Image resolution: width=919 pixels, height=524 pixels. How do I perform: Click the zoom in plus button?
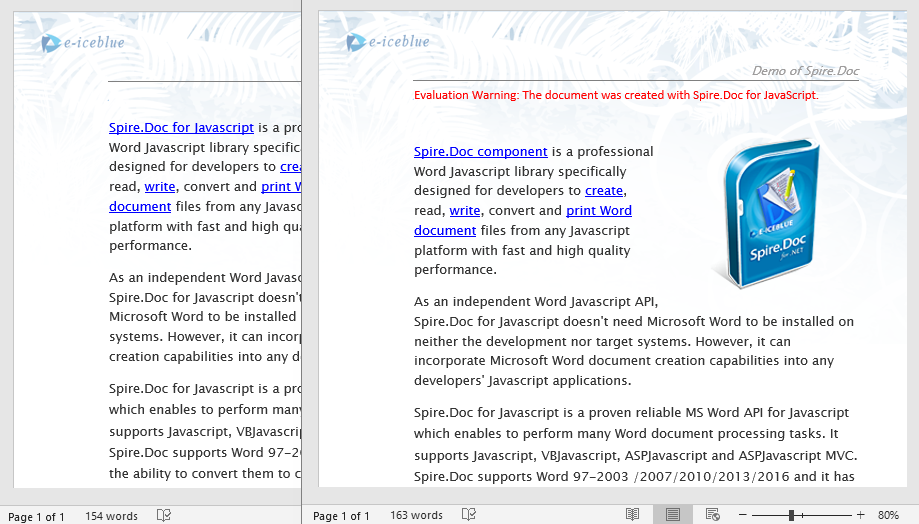[x=860, y=515]
